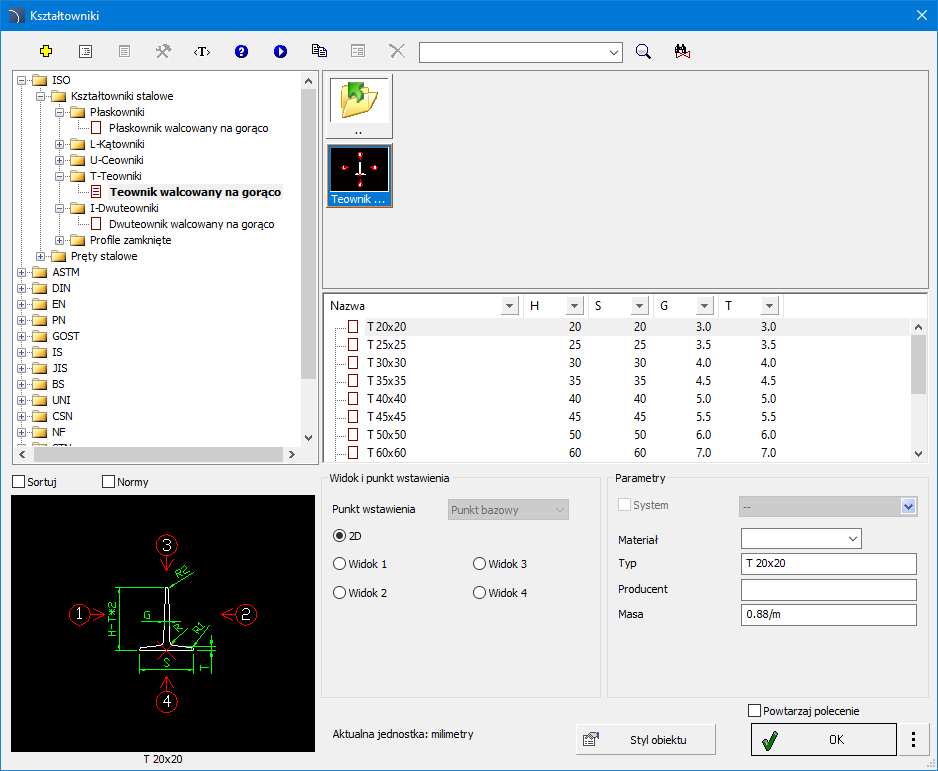Click the hammer and wrench tools icon
The width and height of the screenshot is (938, 771).
(x=163, y=51)
